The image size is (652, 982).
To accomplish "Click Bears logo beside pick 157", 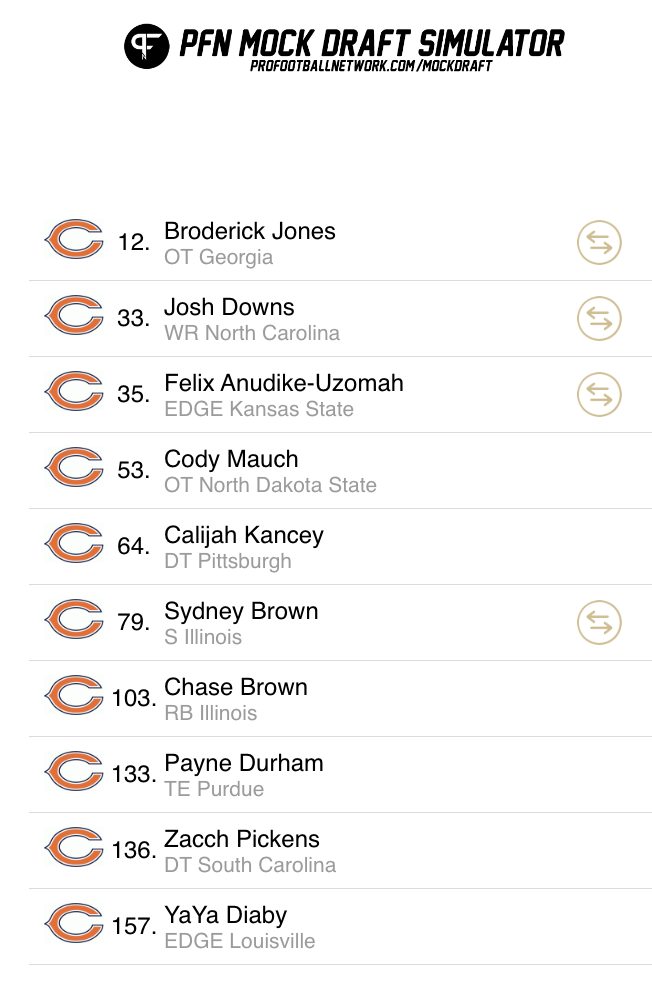I will pos(74,923).
